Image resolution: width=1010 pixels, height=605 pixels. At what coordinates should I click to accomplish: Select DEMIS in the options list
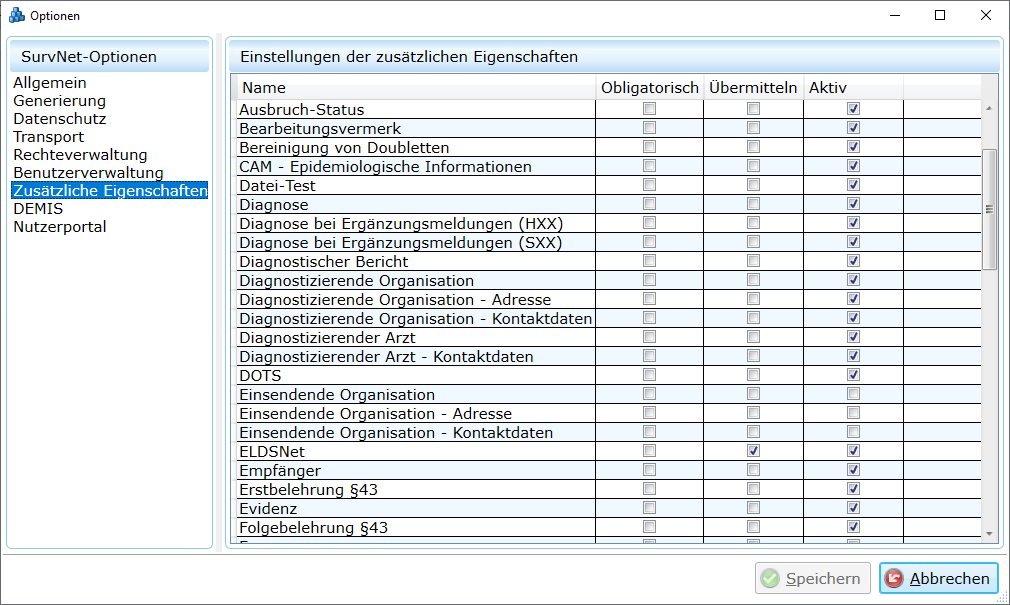point(38,209)
